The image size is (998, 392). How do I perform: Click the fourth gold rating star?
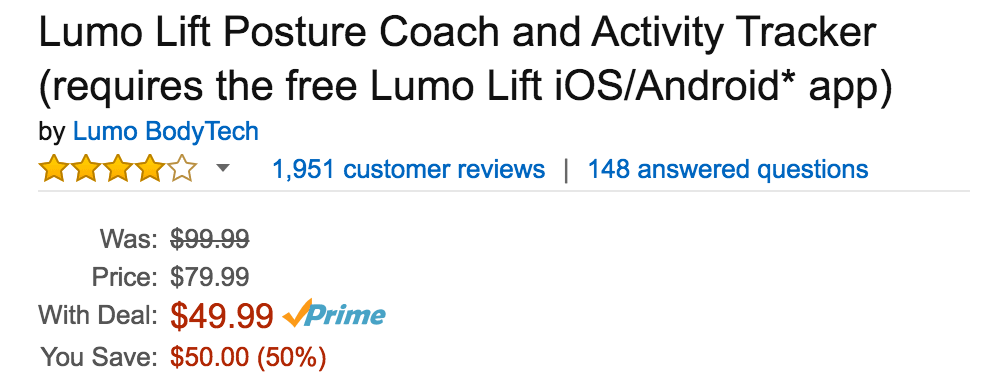(x=150, y=169)
